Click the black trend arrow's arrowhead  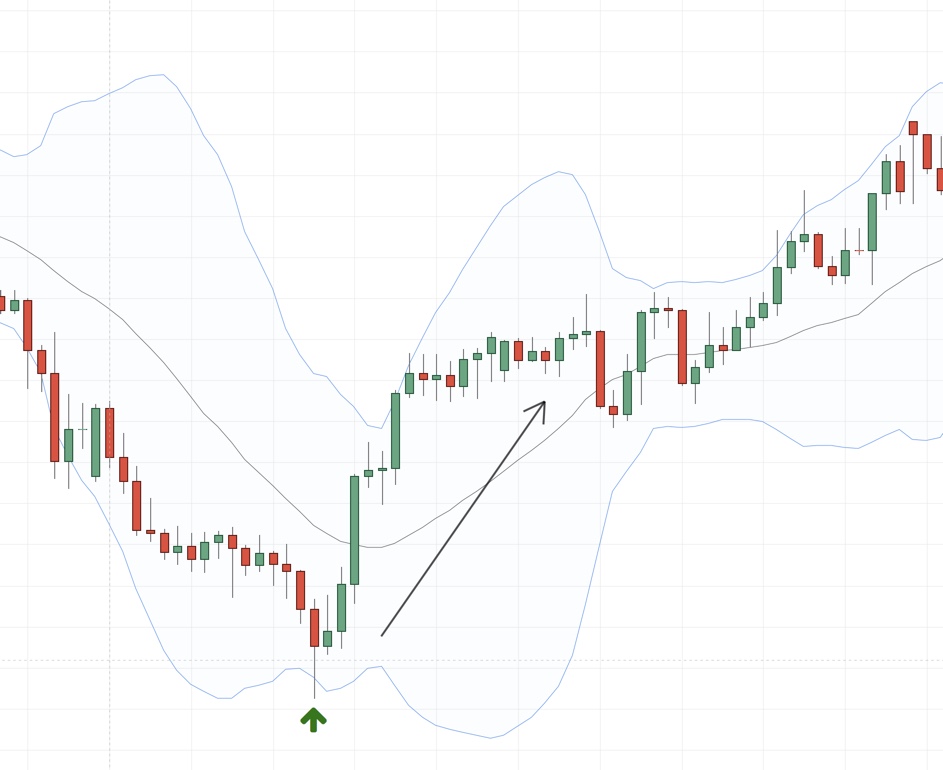[542, 404]
